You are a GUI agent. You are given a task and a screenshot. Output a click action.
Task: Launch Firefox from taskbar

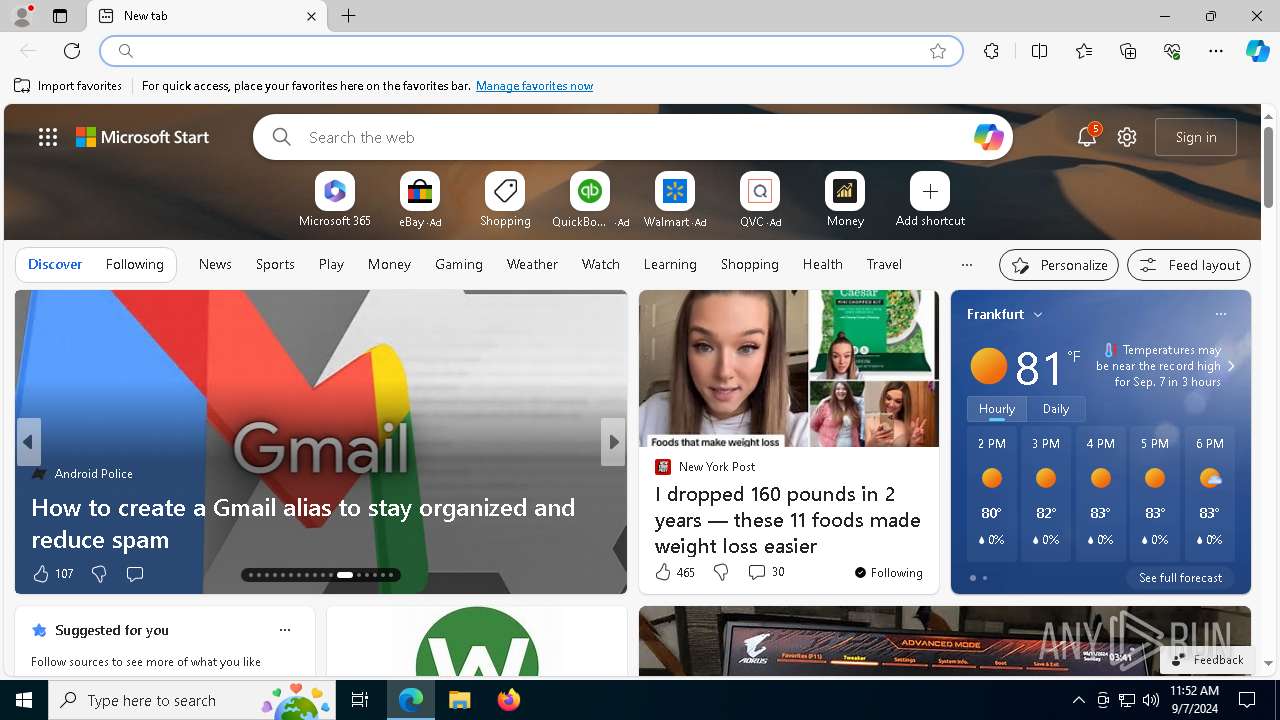(509, 700)
